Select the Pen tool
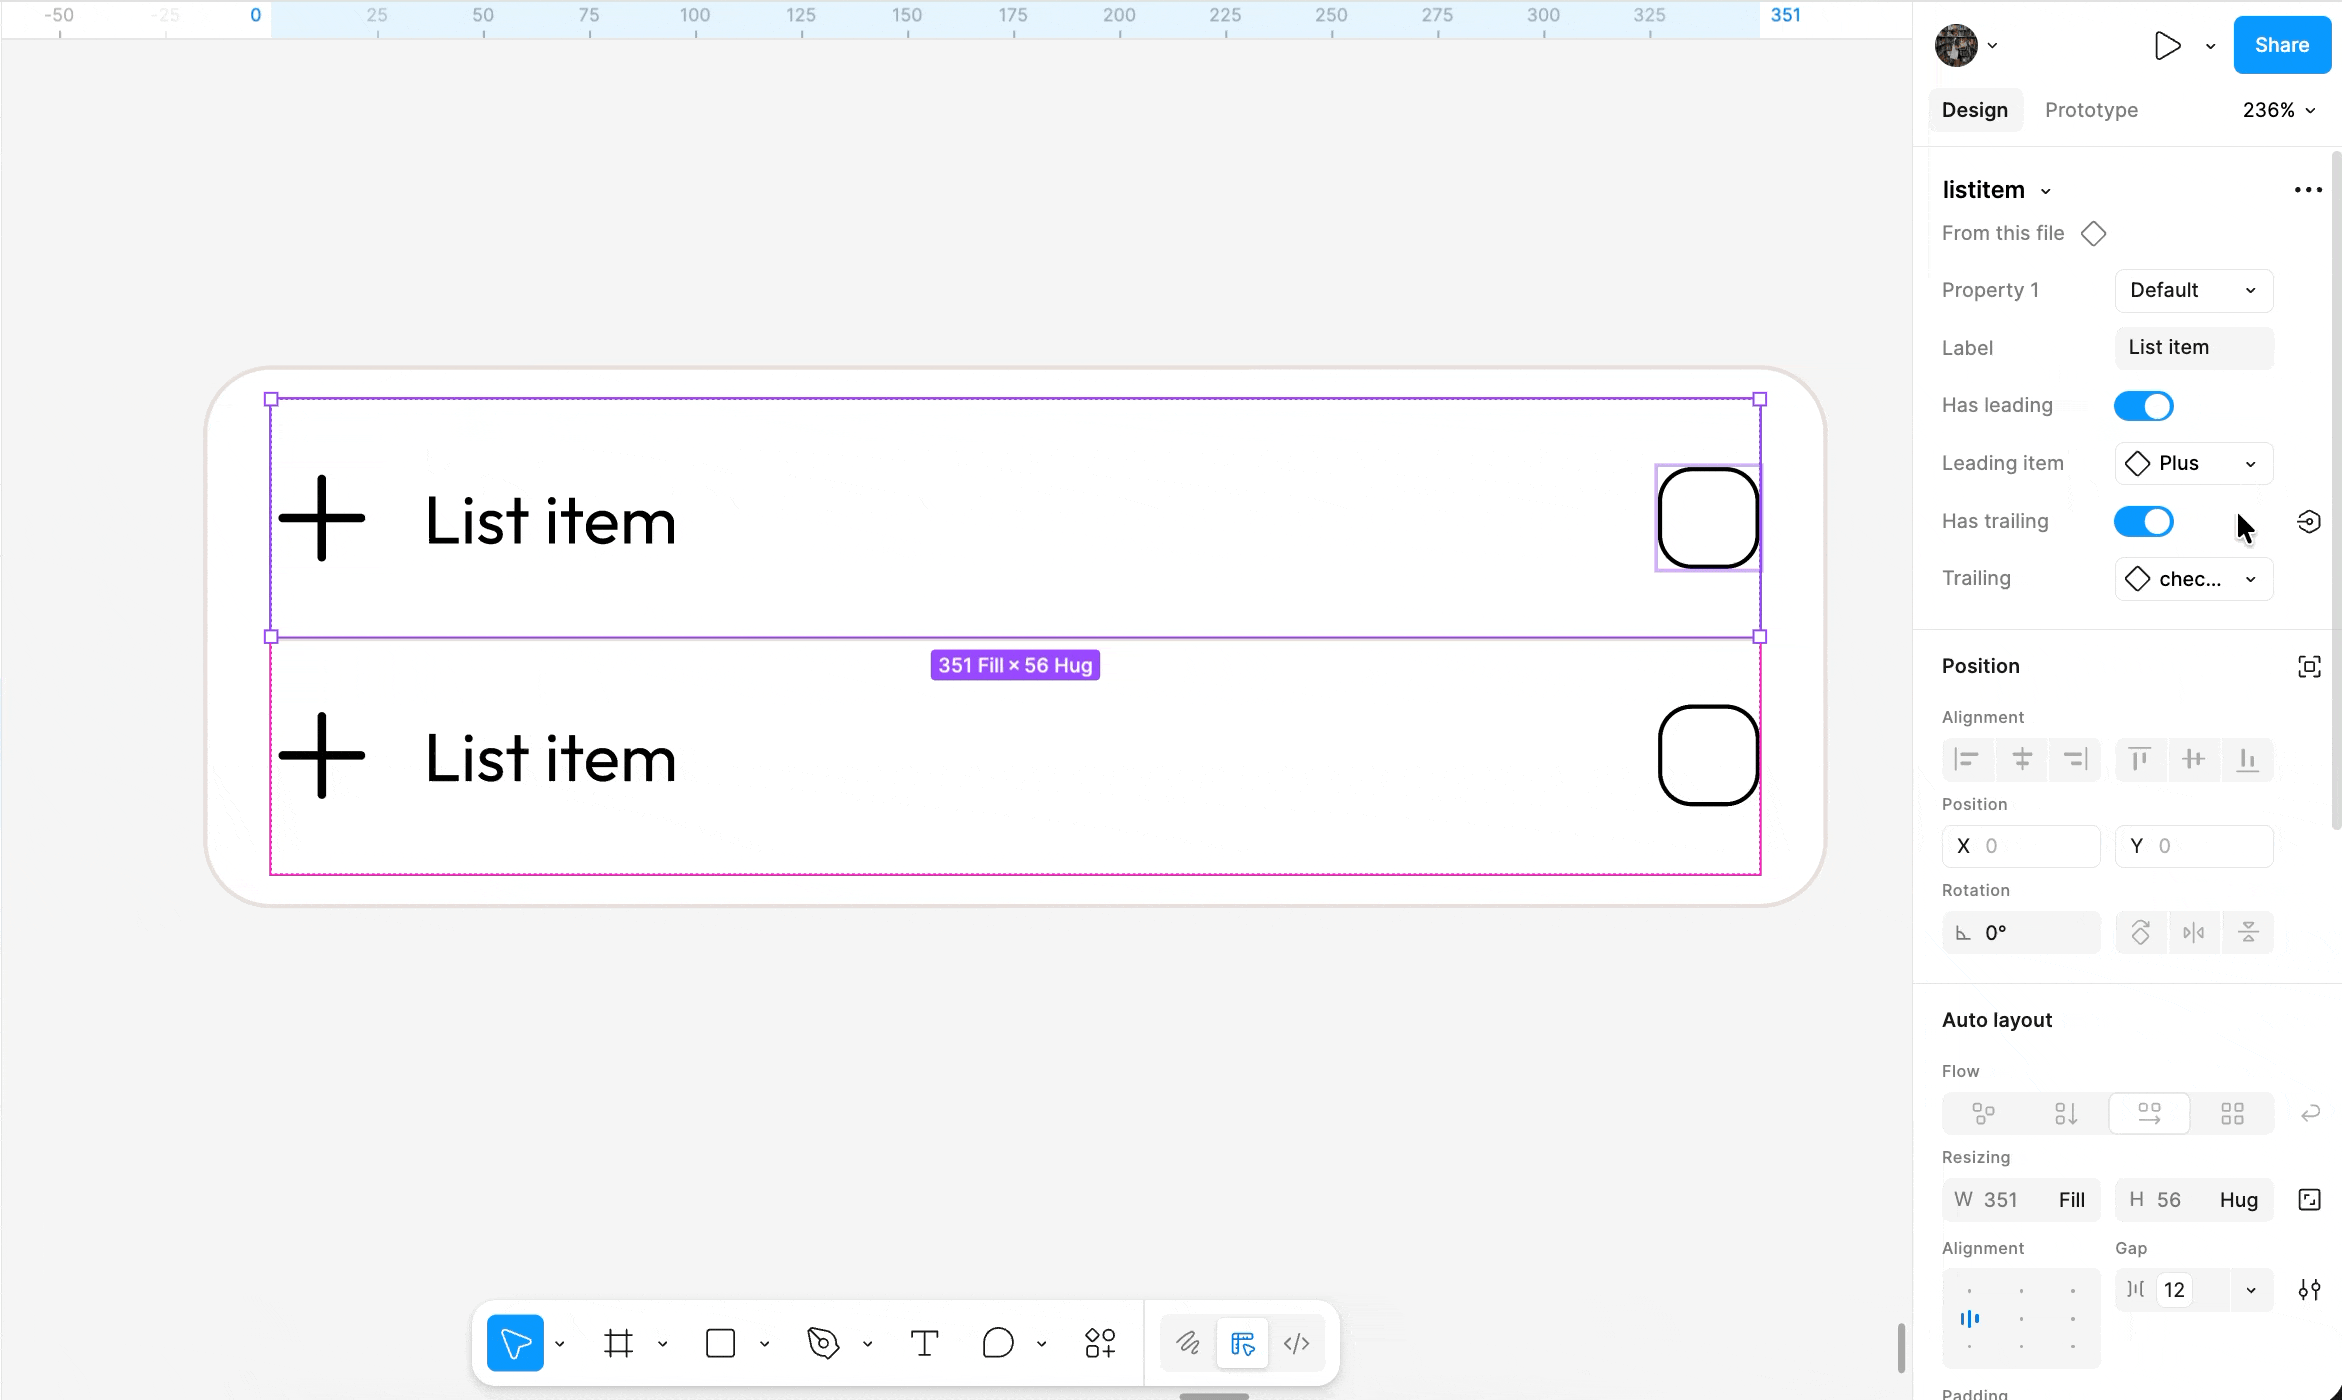Image resolution: width=2342 pixels, height=1400 pixels. point(823,1343)
